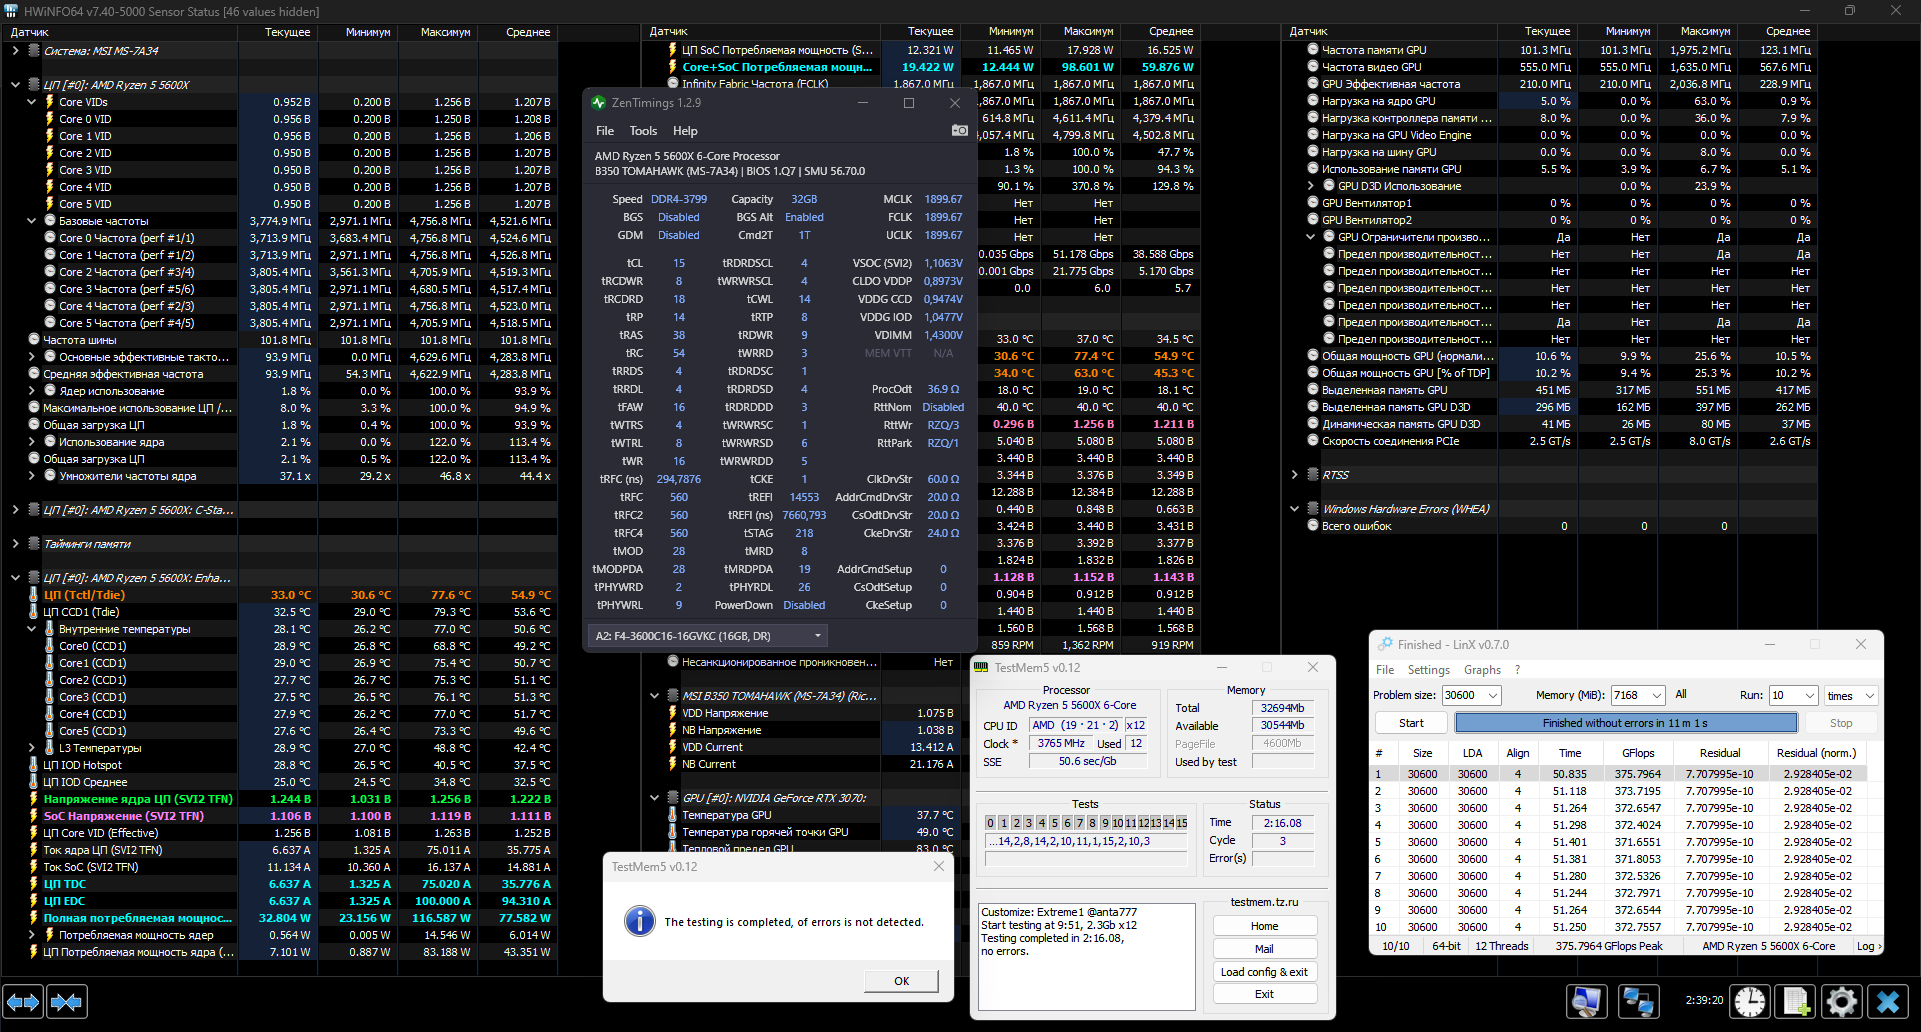Click the thermometer icon beside Core0 (CCD1)

49,646
